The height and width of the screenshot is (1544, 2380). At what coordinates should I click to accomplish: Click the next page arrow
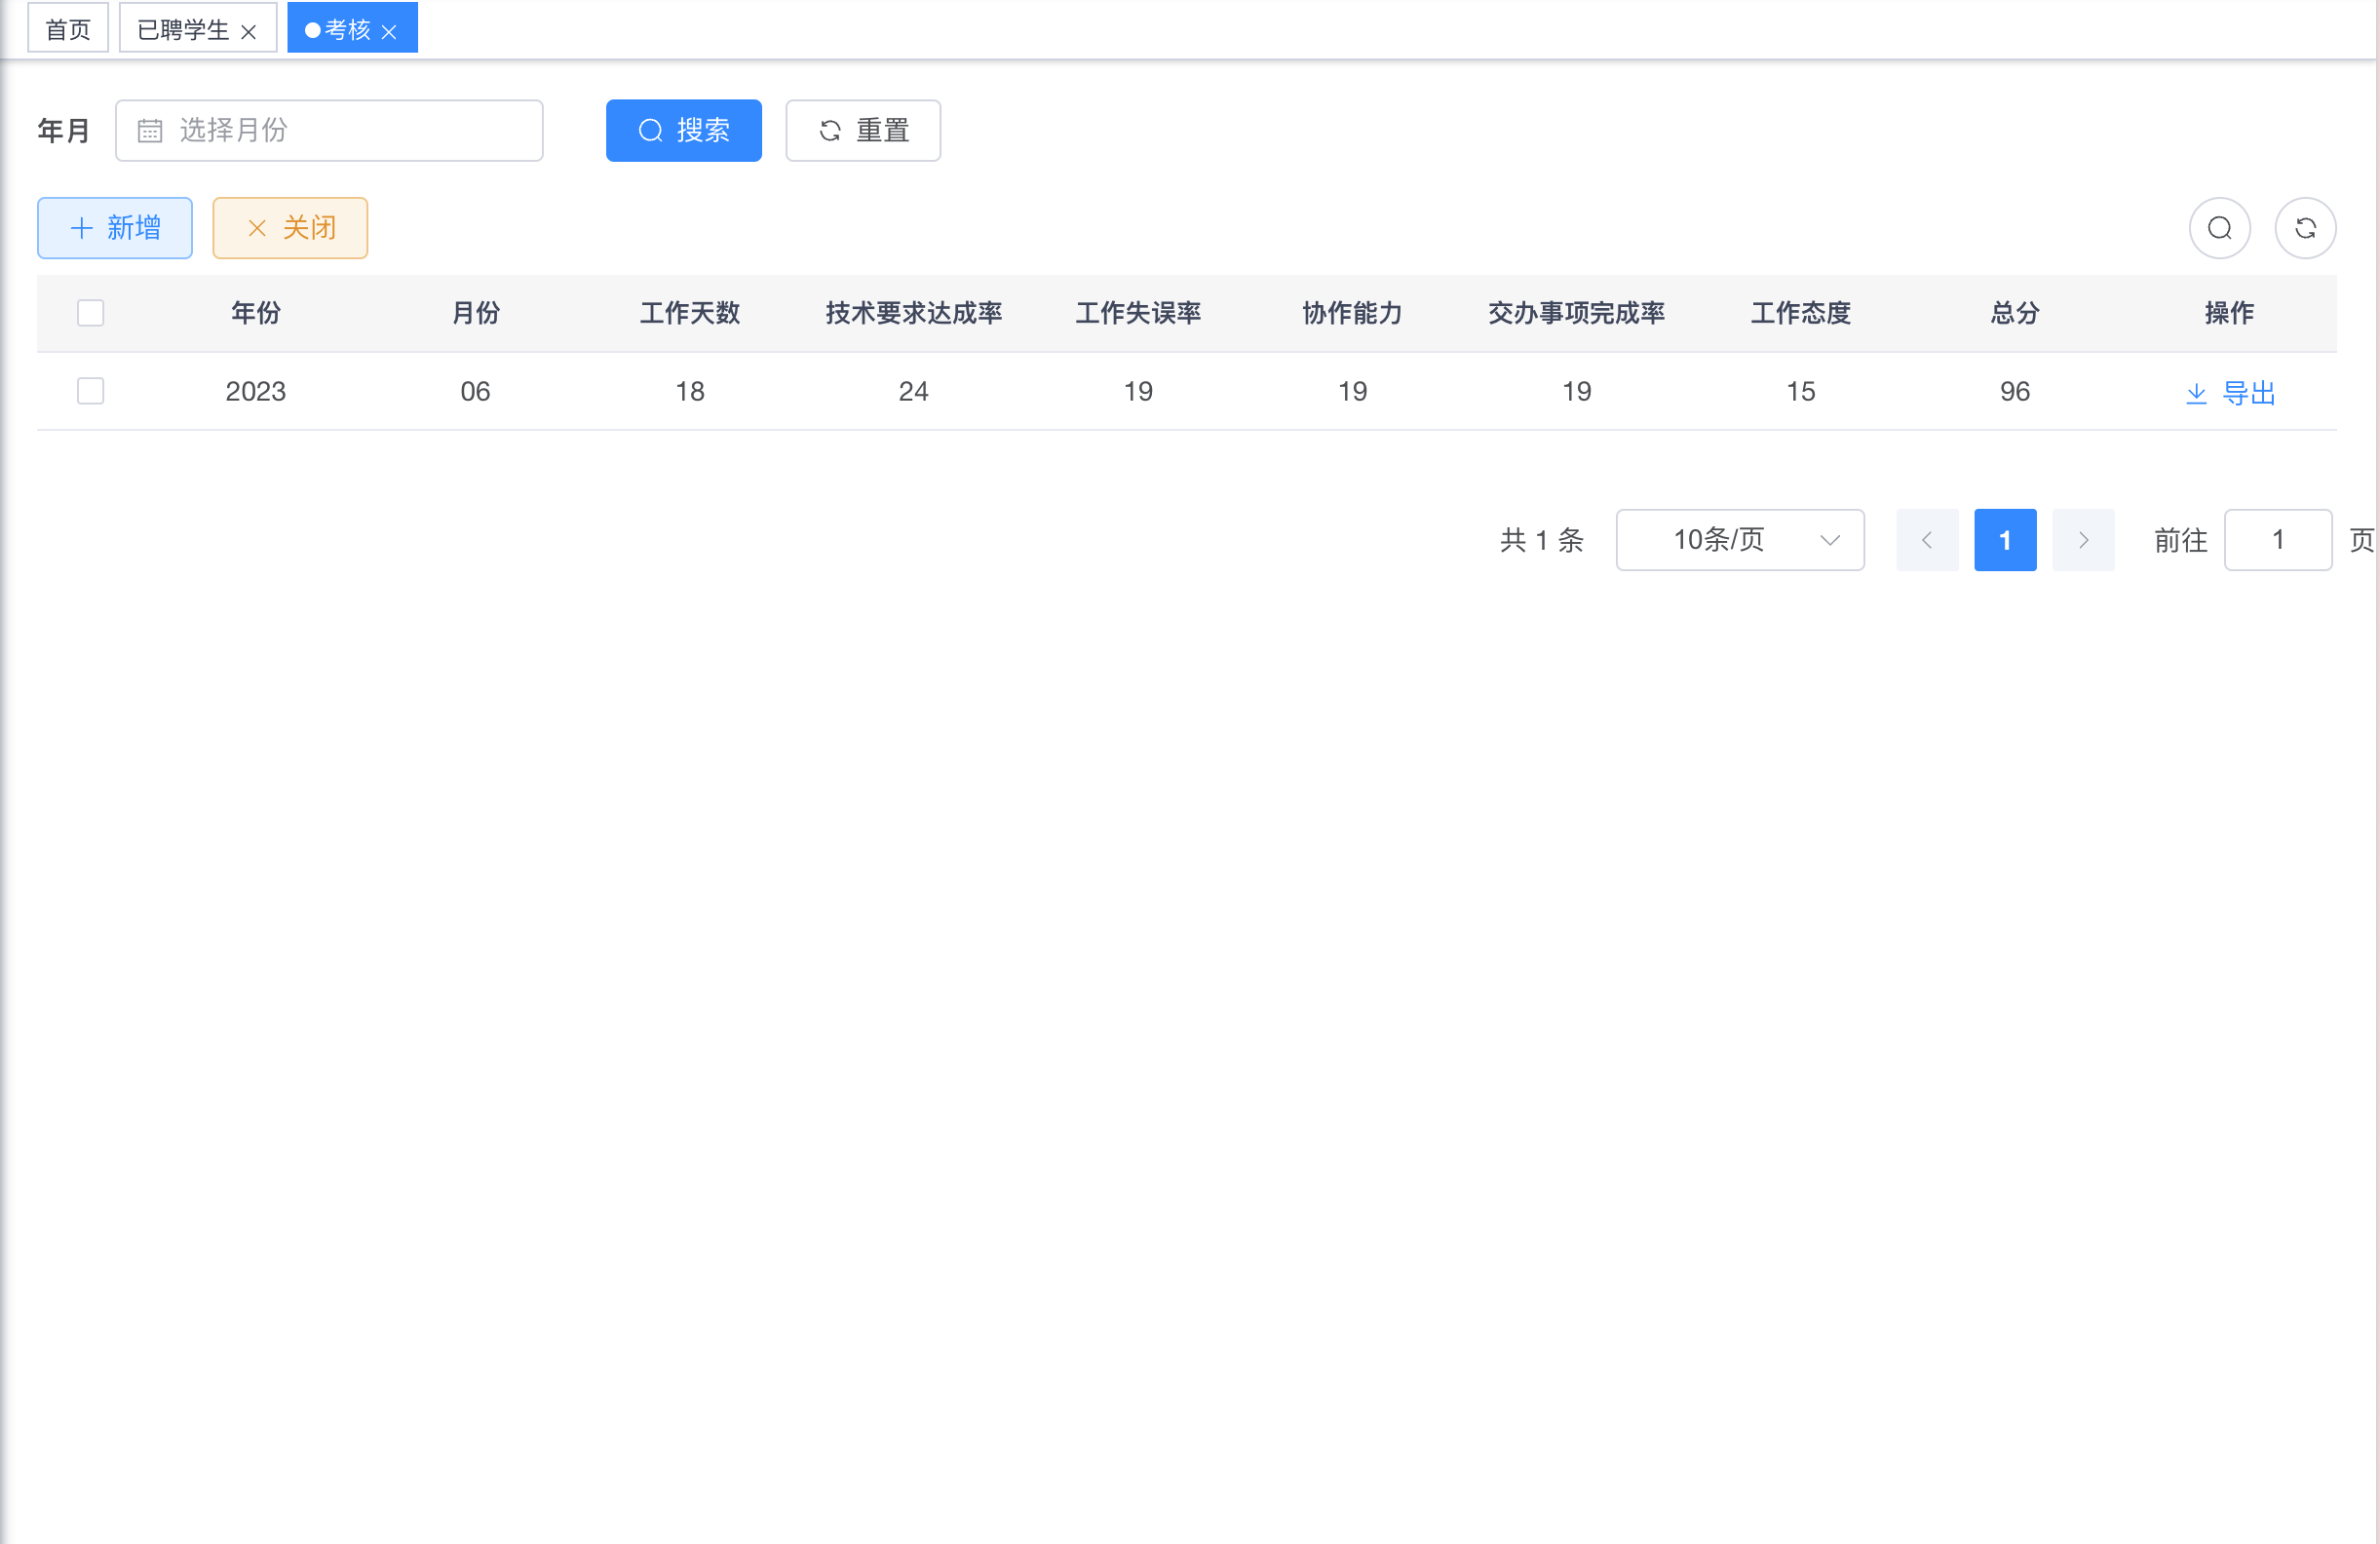click(2084, 540)
